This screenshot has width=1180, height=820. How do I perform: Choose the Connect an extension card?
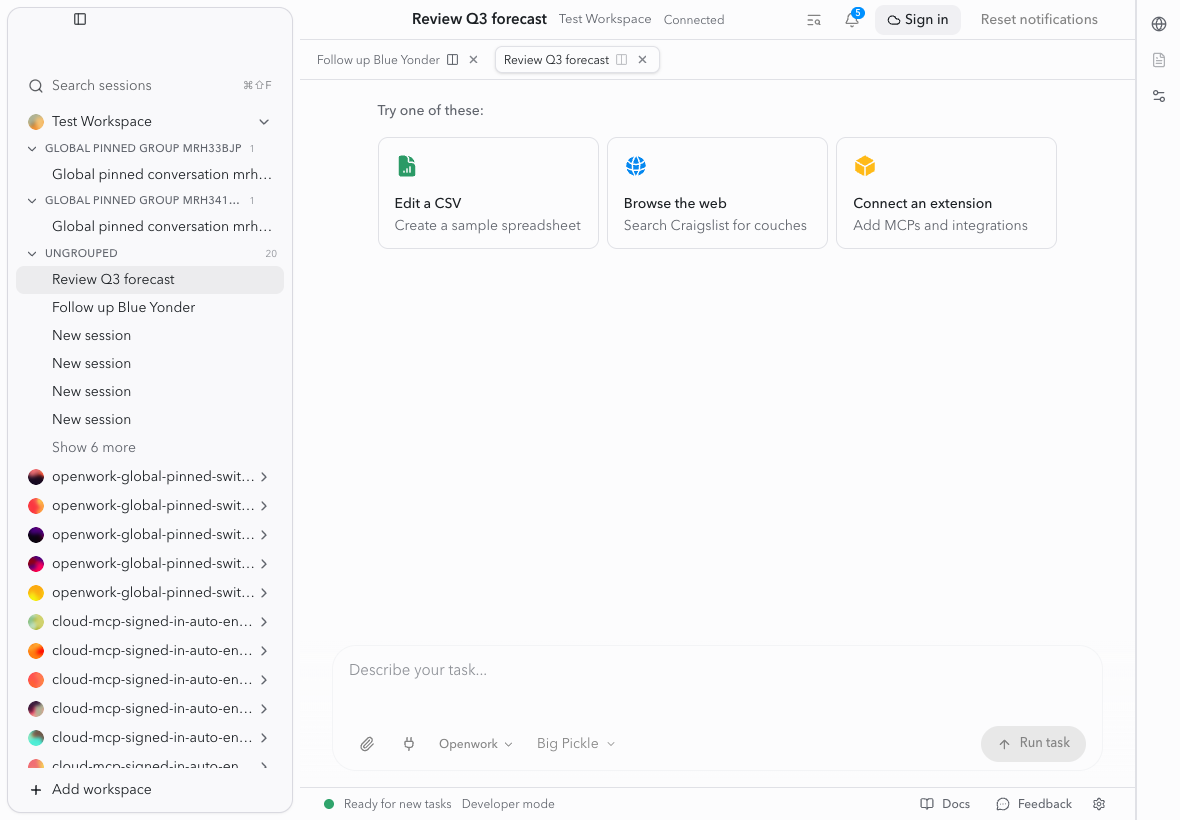[947, 193]
